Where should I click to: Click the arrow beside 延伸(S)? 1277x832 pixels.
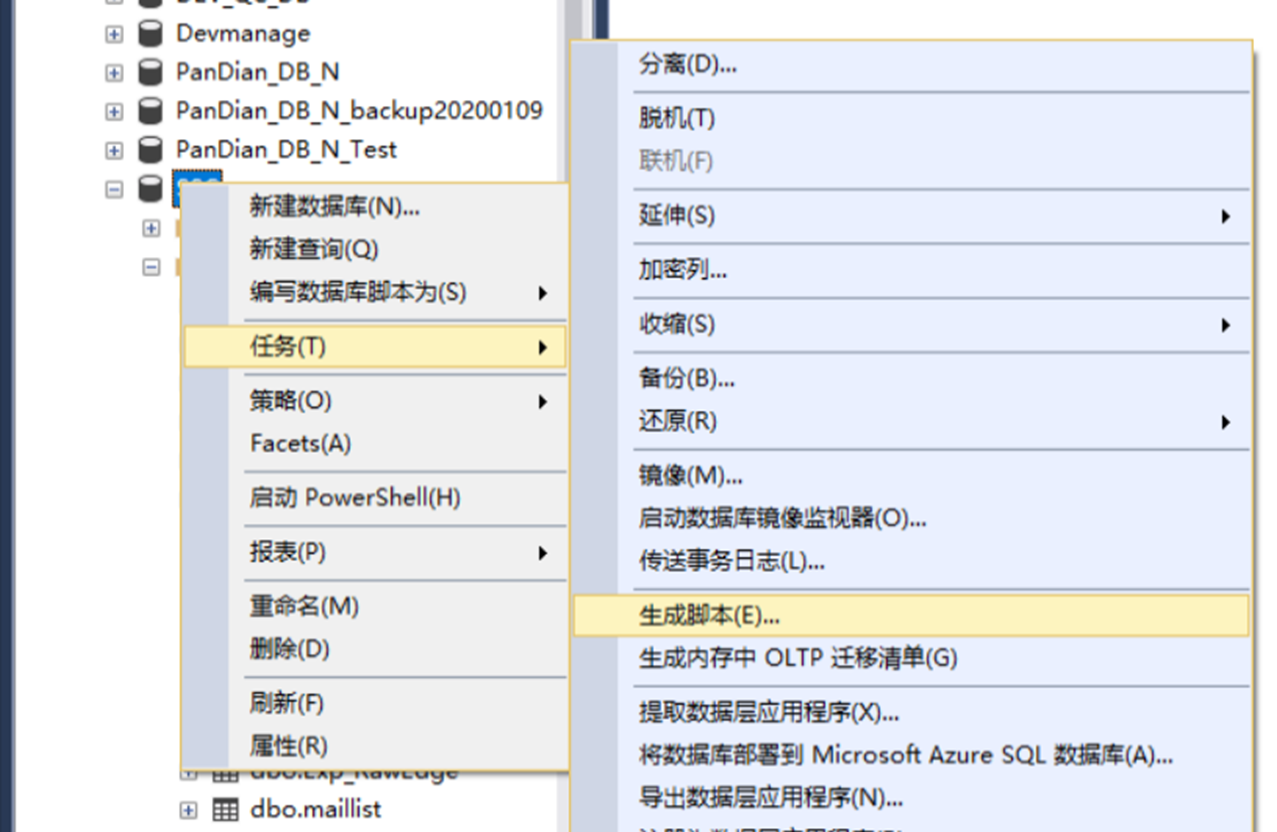click(1225, 216)
